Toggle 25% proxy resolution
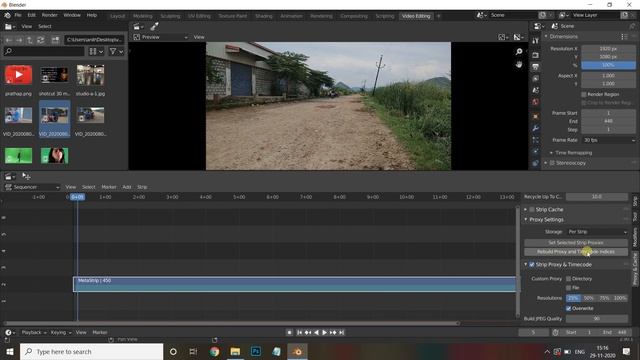The width and height of the screenshot is (640, 360). click(x=573, y=298)
